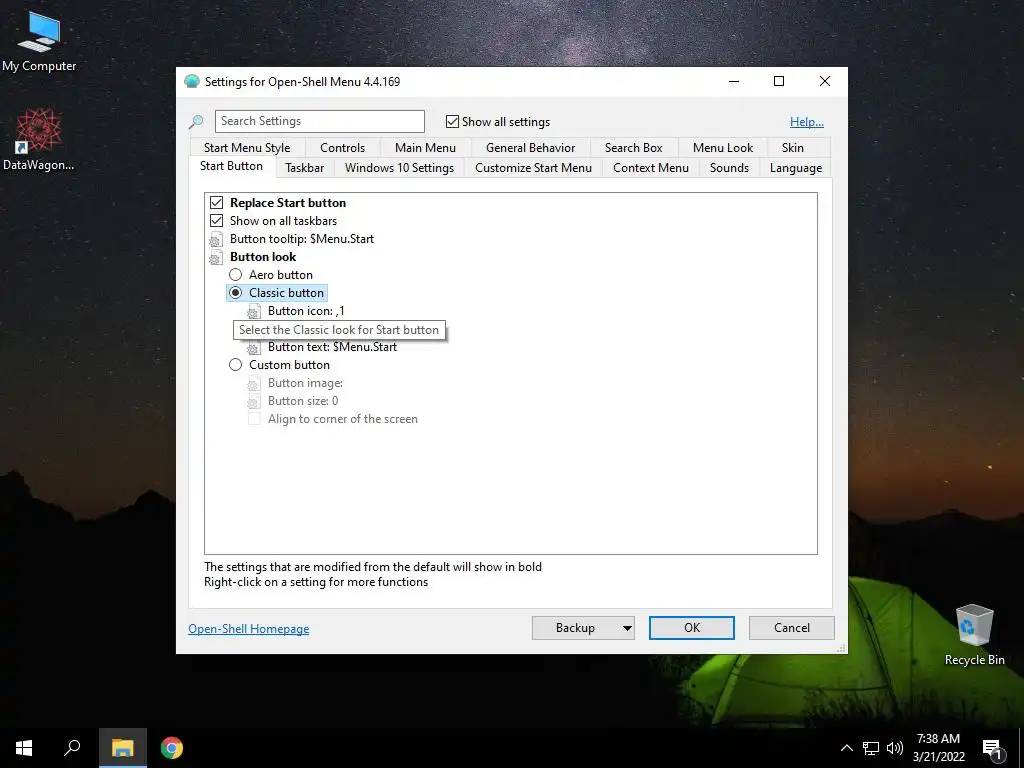This screenshot has width=1024, height=768.
Task: Open the Open-Shell Homepage link
Action: (x=249, y=629)
